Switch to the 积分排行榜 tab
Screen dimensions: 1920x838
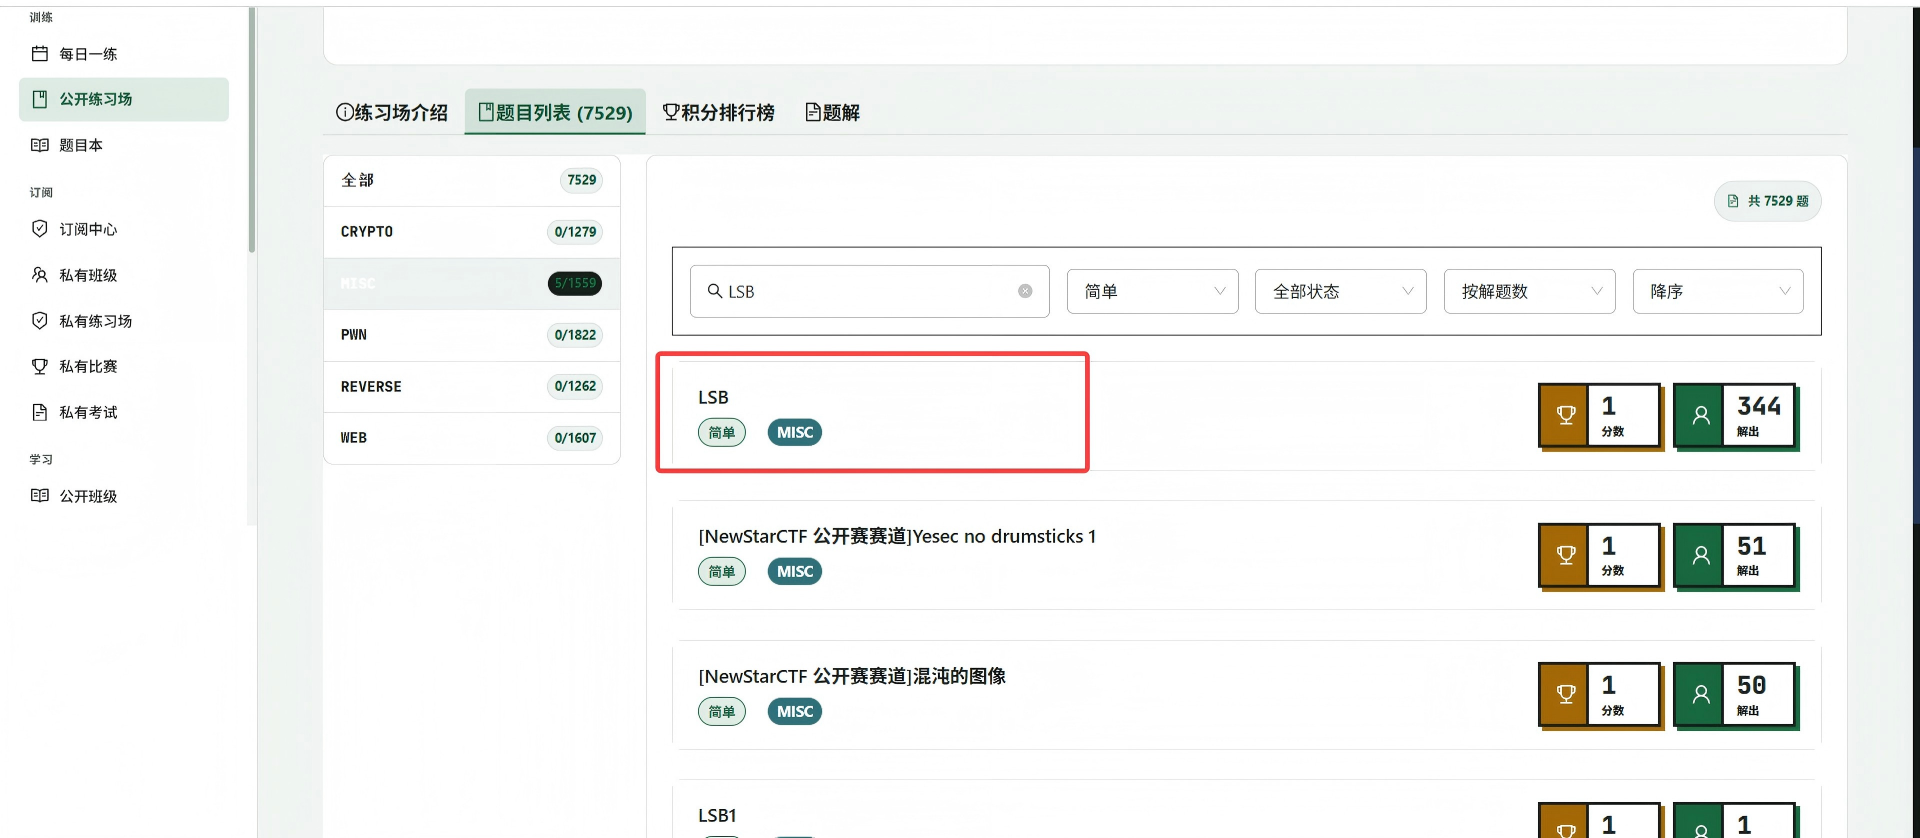719,112
